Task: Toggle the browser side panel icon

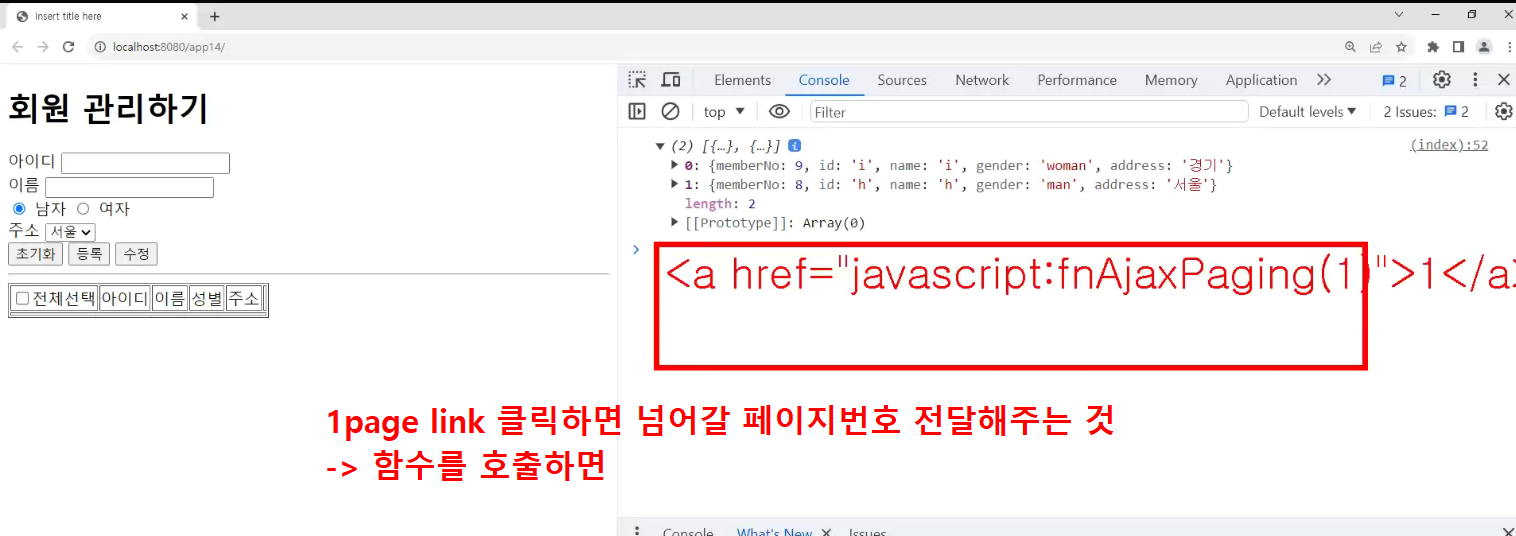Action: (1458, 47)
